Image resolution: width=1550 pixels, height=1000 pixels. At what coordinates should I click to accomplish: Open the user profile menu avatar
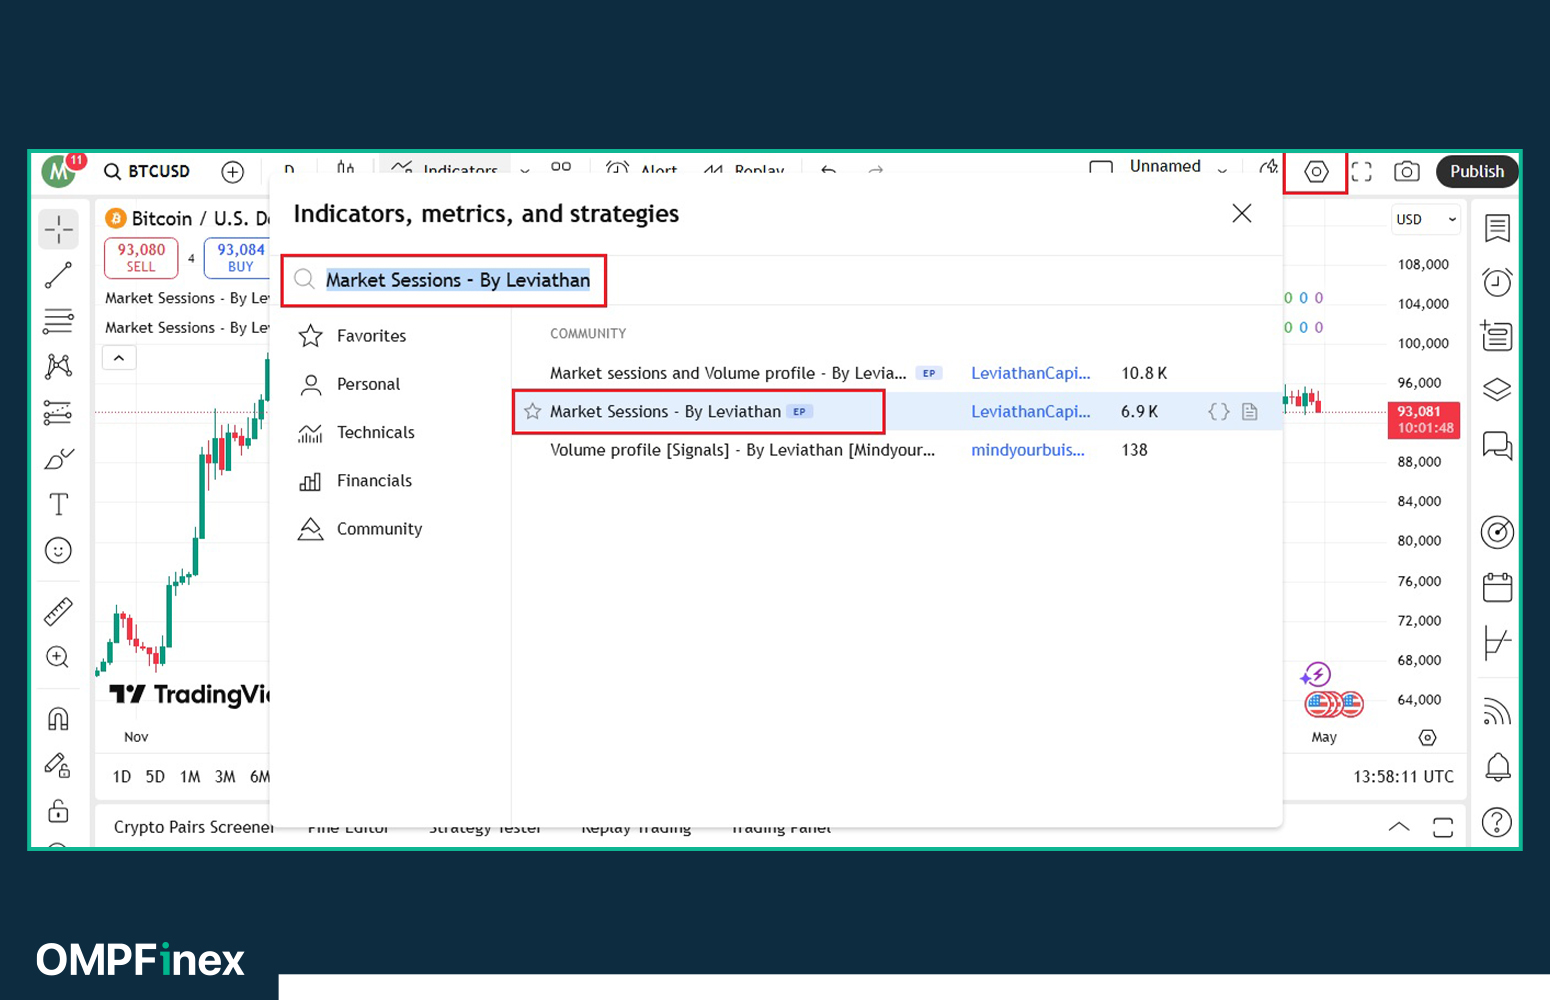(59, 171)
